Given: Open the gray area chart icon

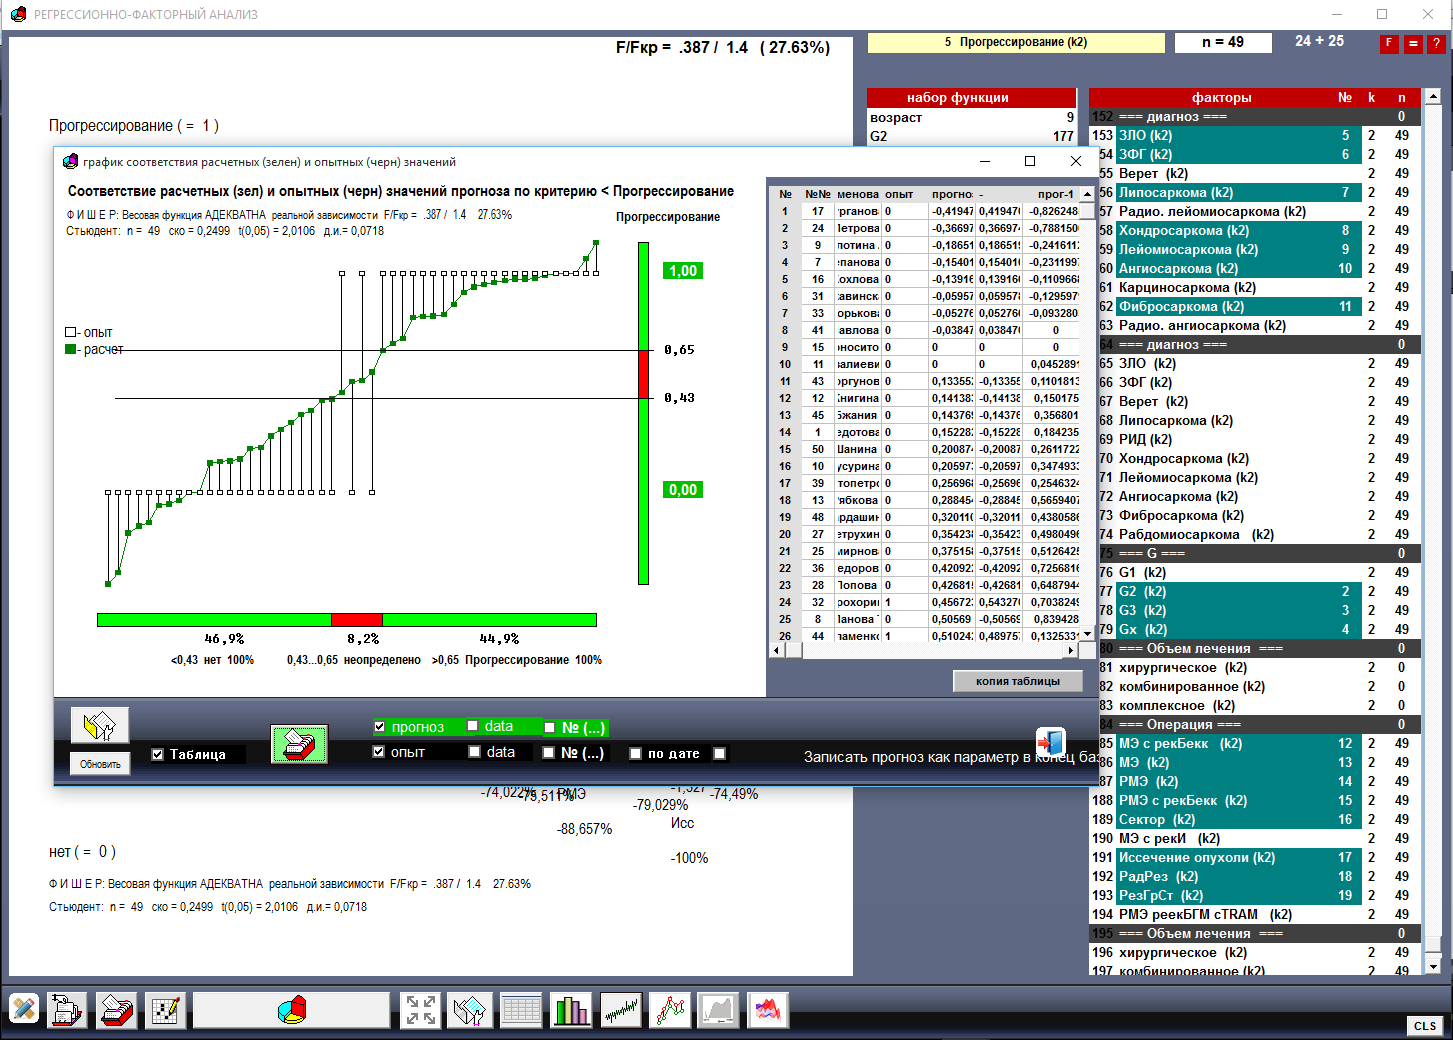Looking at the screenshot, I should pyautogui.click(x=718, y=1010).
